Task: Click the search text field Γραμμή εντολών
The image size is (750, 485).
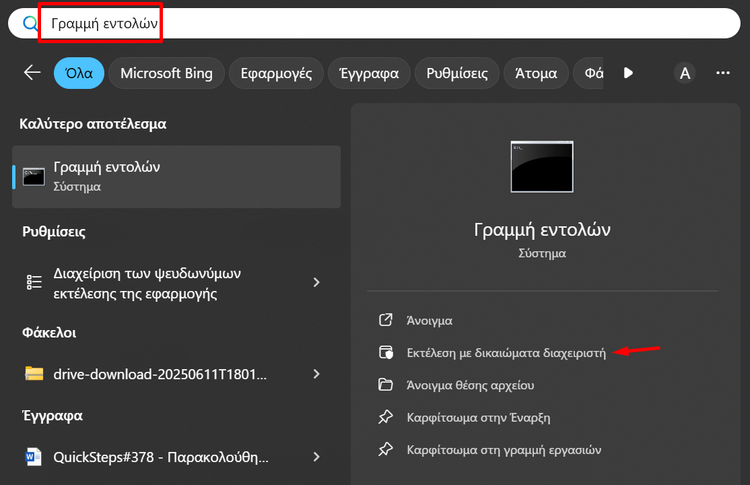Action: pyautogui.click(x=300, y=22)
